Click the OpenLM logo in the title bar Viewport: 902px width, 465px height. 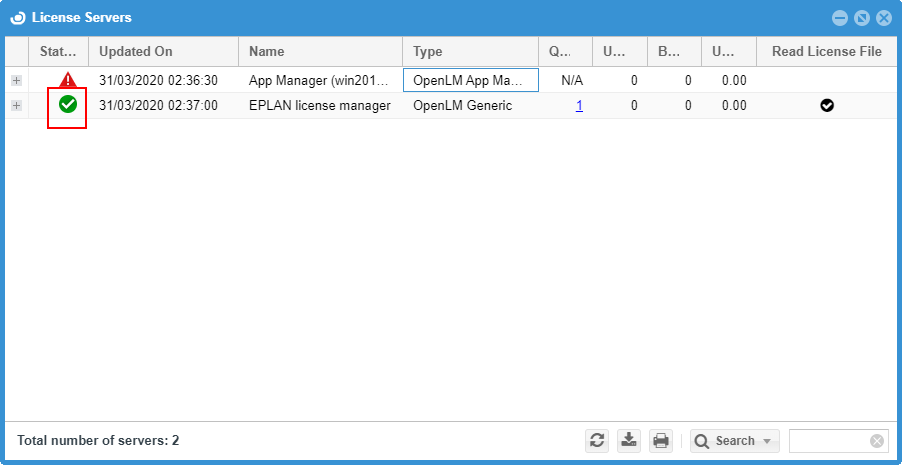pos(17,18)
